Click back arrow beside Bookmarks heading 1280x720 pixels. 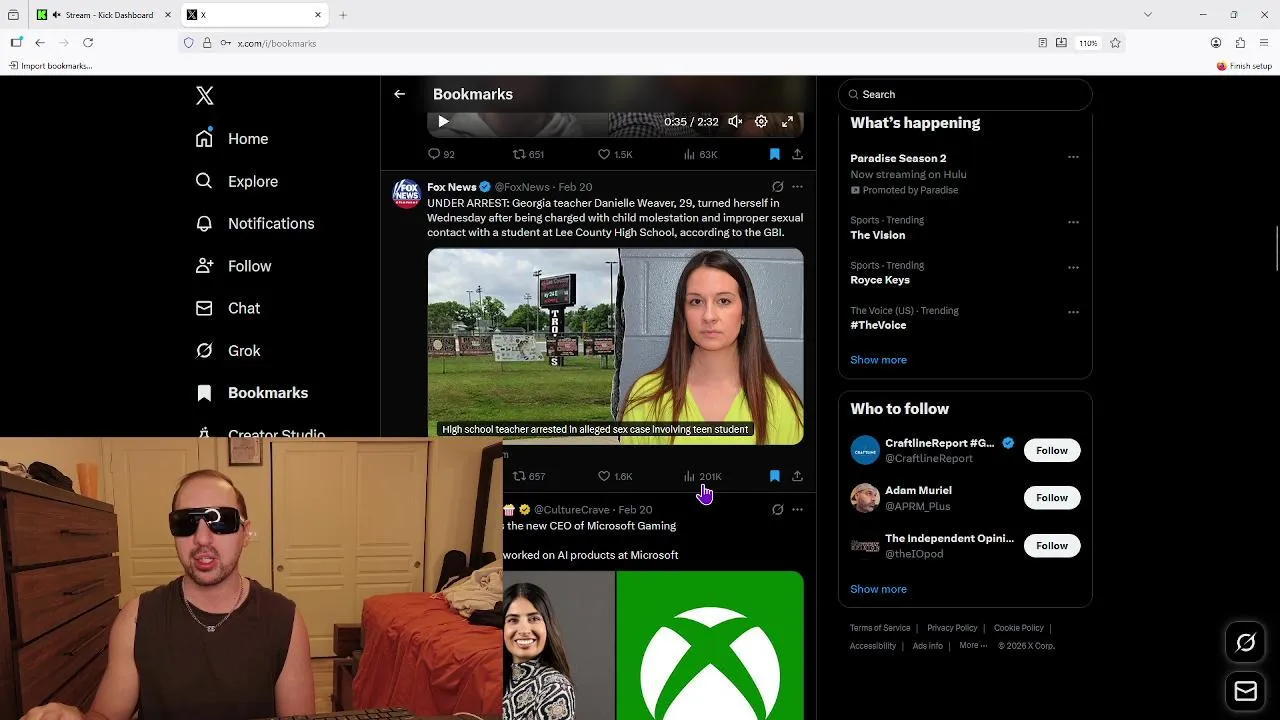tap(399, 94)
